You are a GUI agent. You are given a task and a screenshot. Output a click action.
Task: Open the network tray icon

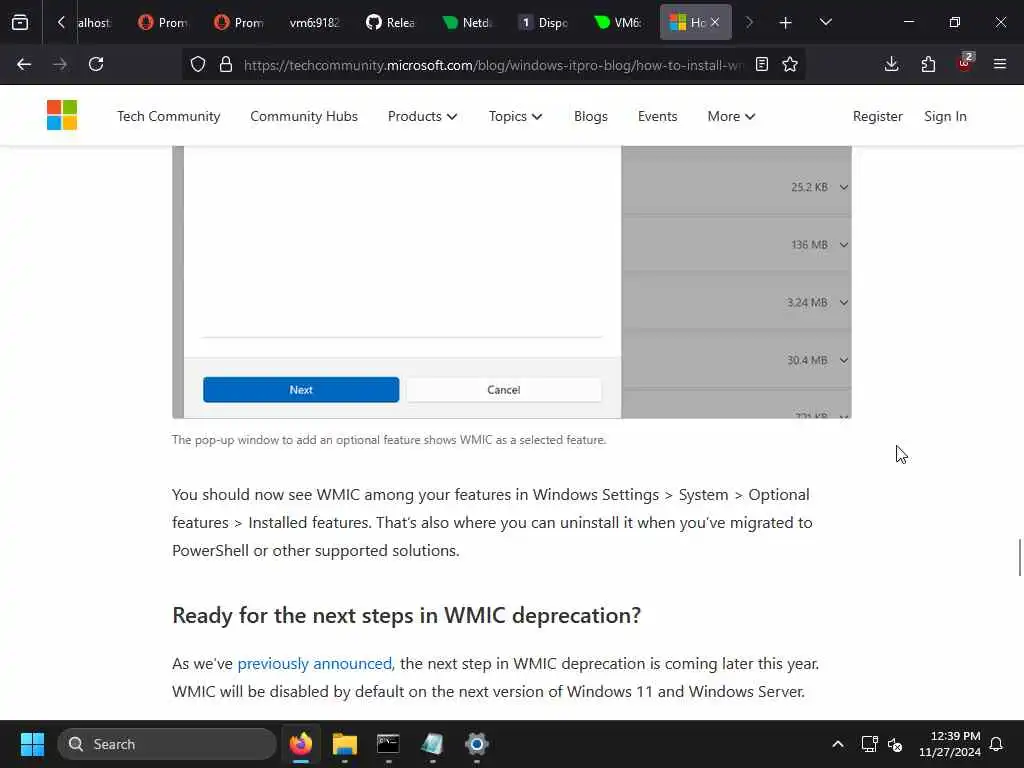(x=869, y=744)
